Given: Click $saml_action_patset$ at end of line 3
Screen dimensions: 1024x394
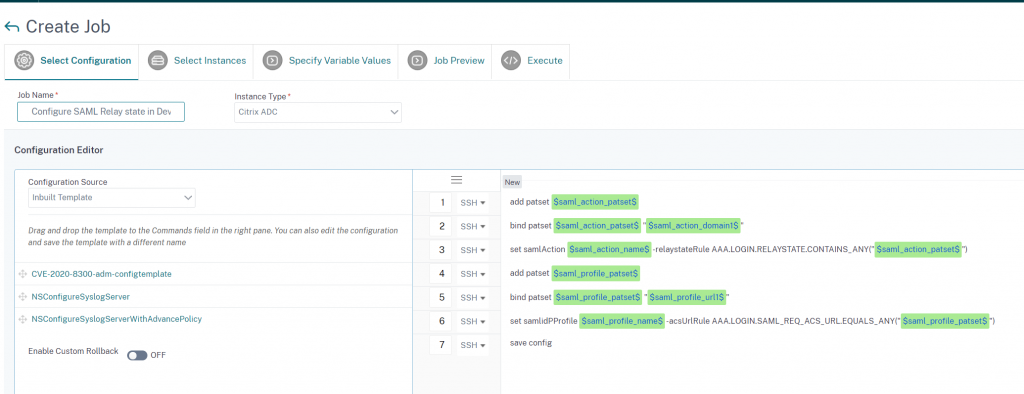Looking at the screenshot, I should coord(918,250).
